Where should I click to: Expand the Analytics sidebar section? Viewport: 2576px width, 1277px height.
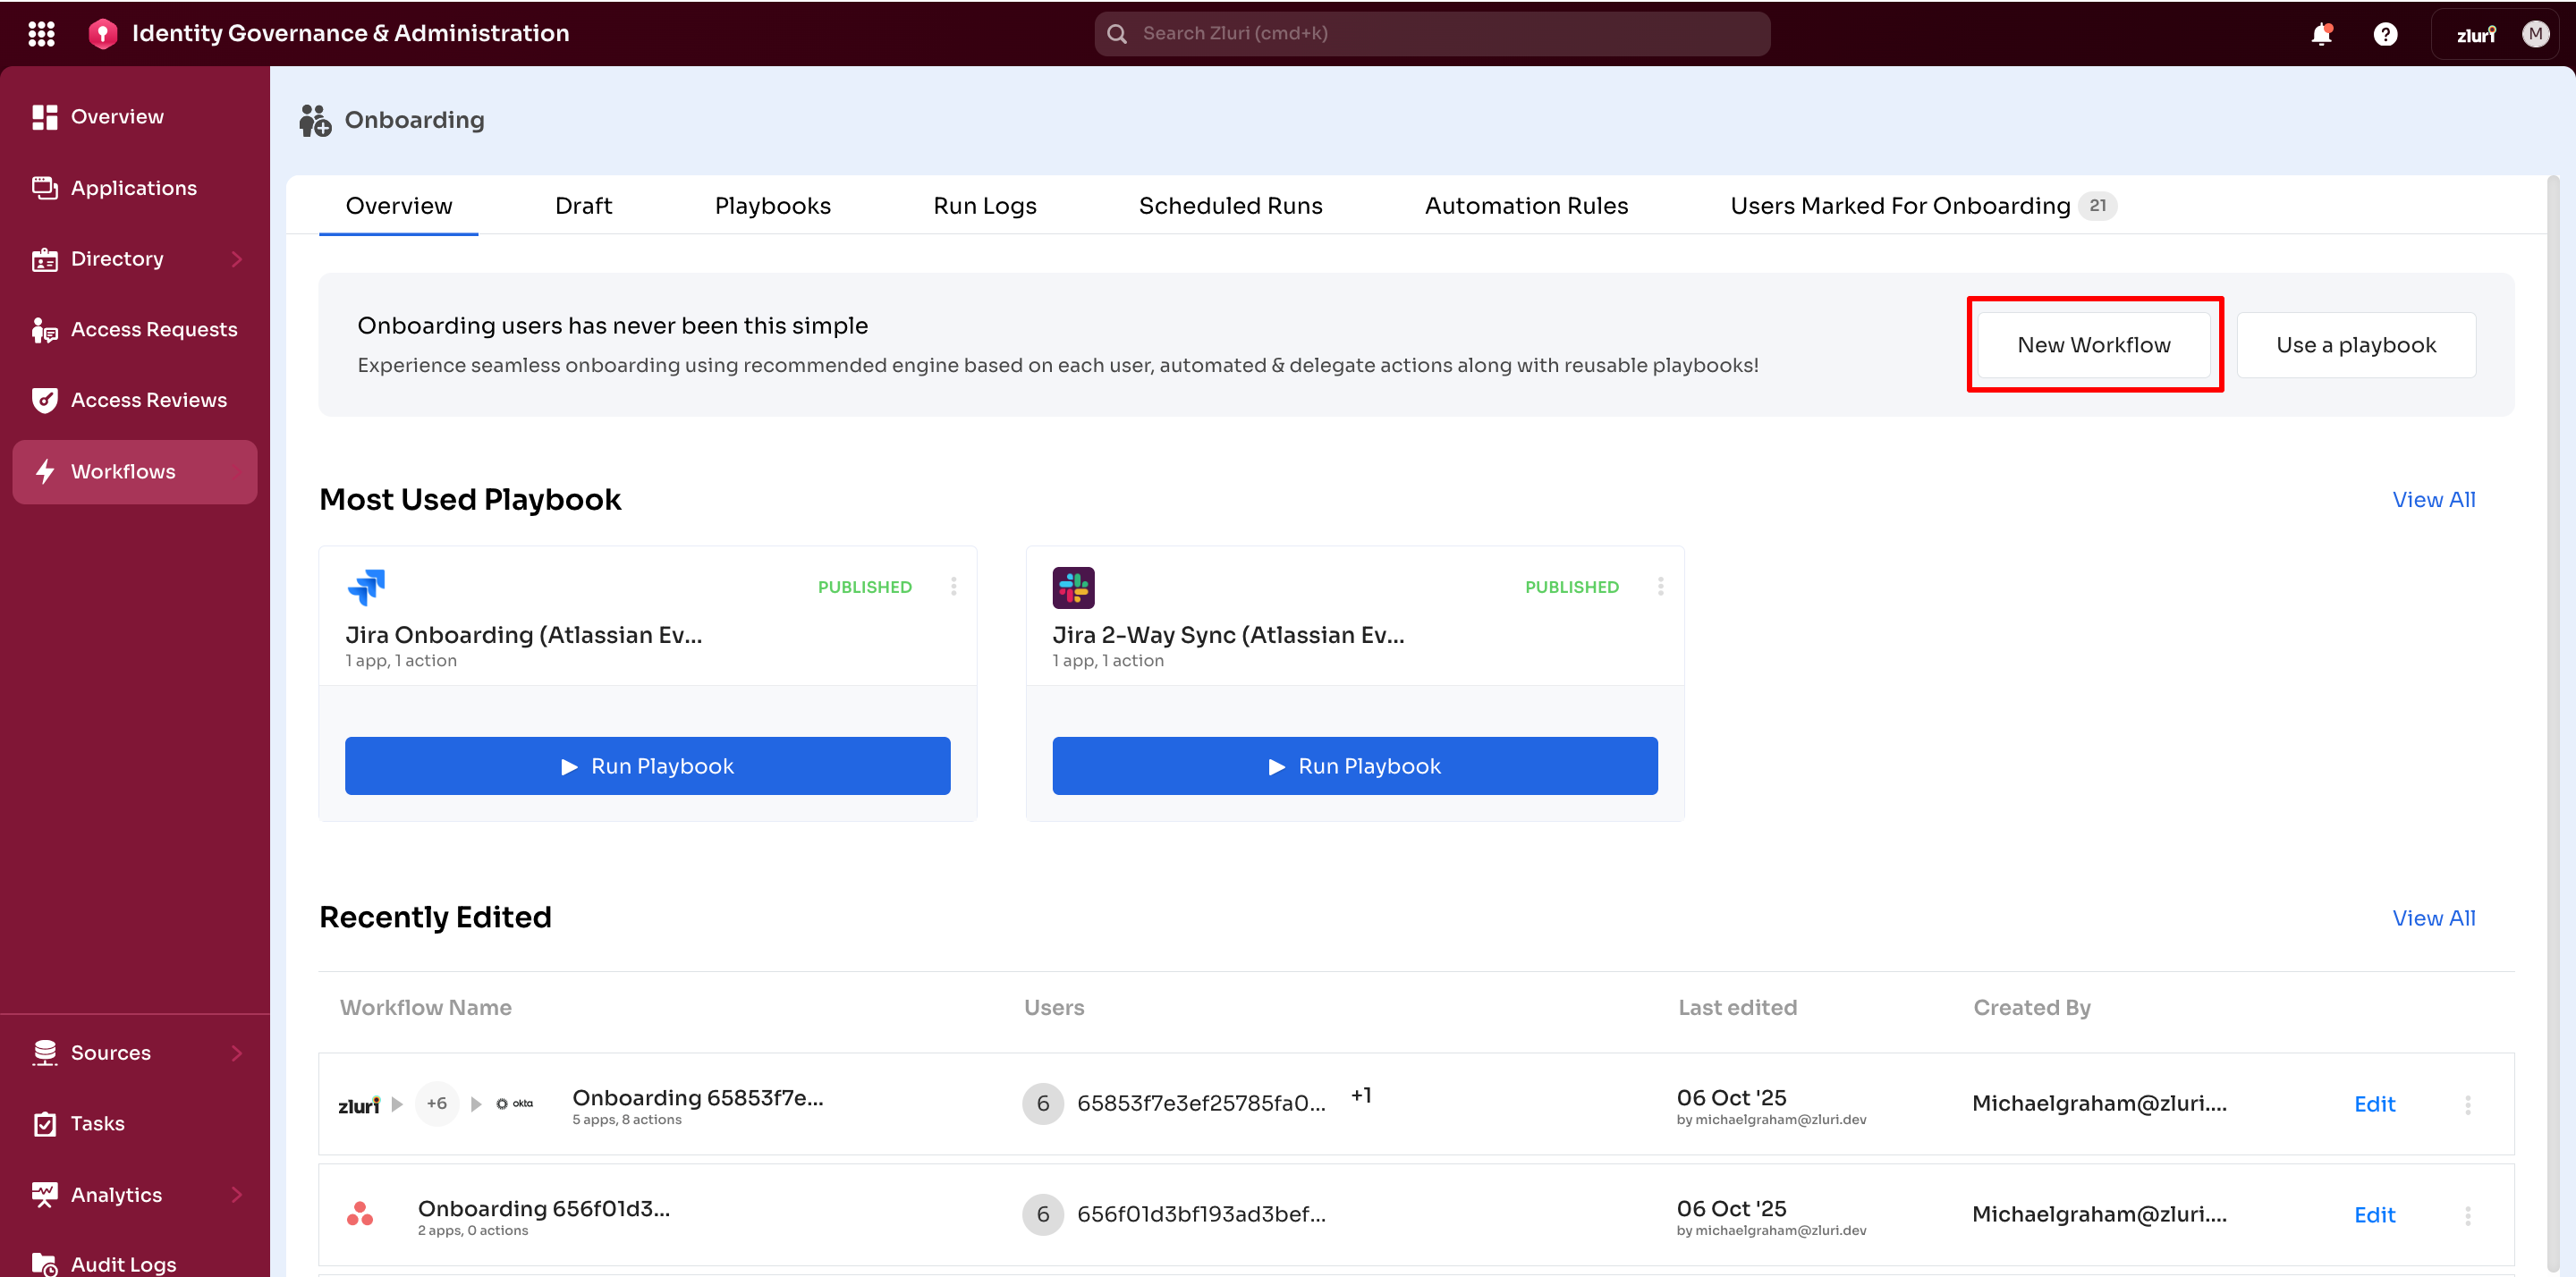tap(116, 1194)
